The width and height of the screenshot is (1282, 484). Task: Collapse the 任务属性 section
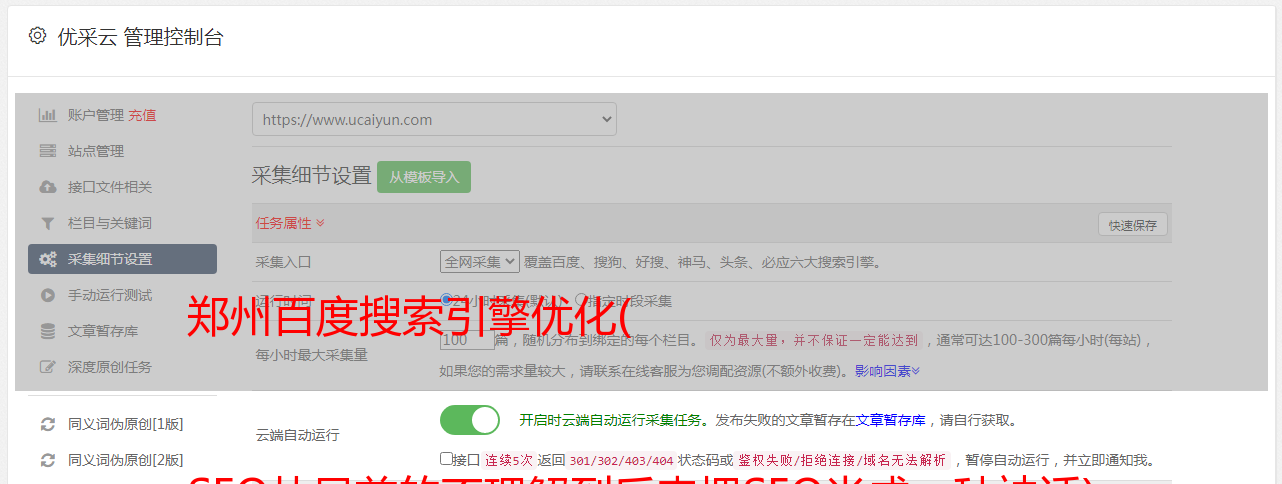point(290,223)
